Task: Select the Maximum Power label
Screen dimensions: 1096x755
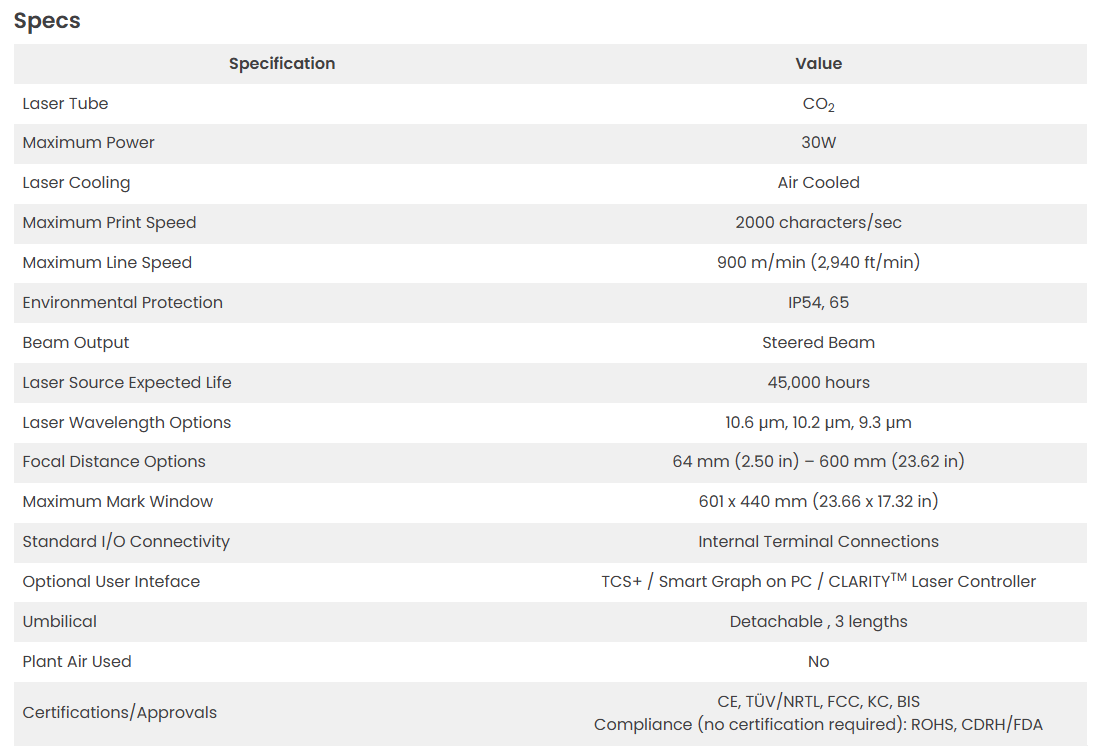Action: pyautogui.click(x=88, y=143)
